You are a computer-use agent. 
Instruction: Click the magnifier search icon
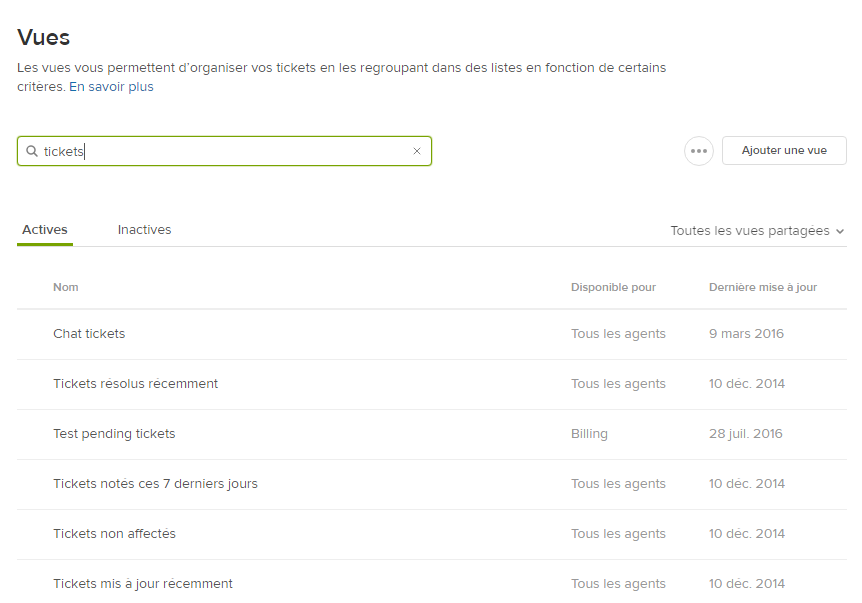tap(32, 151)
